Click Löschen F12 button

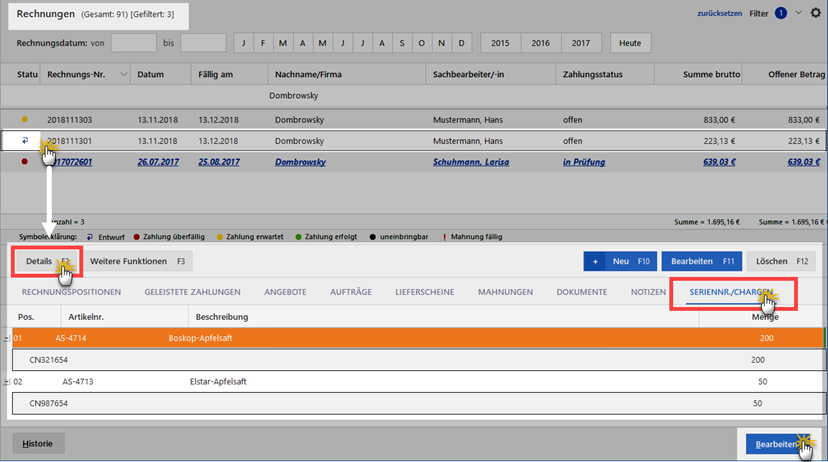point(782,261)
